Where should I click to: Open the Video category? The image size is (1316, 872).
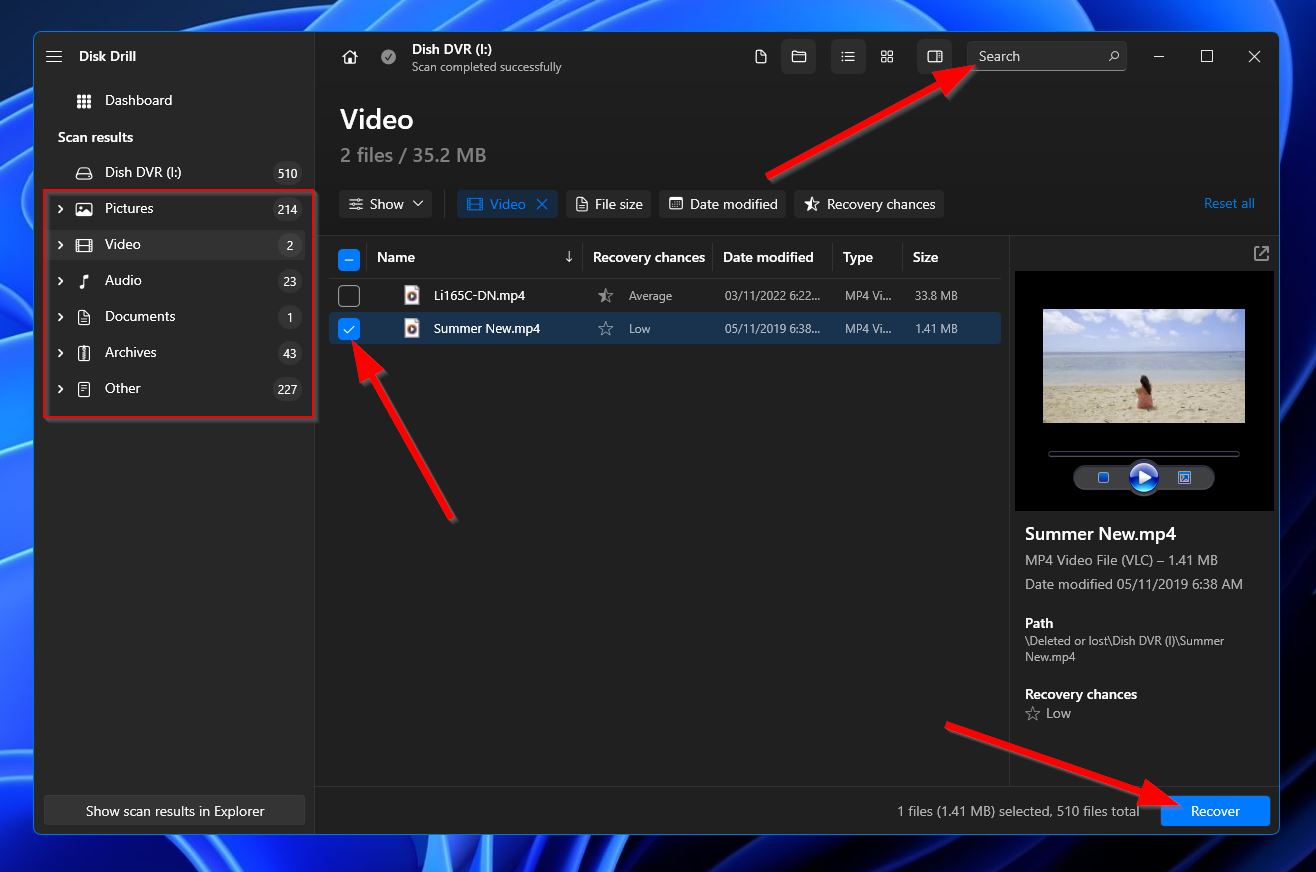(174, 244)
